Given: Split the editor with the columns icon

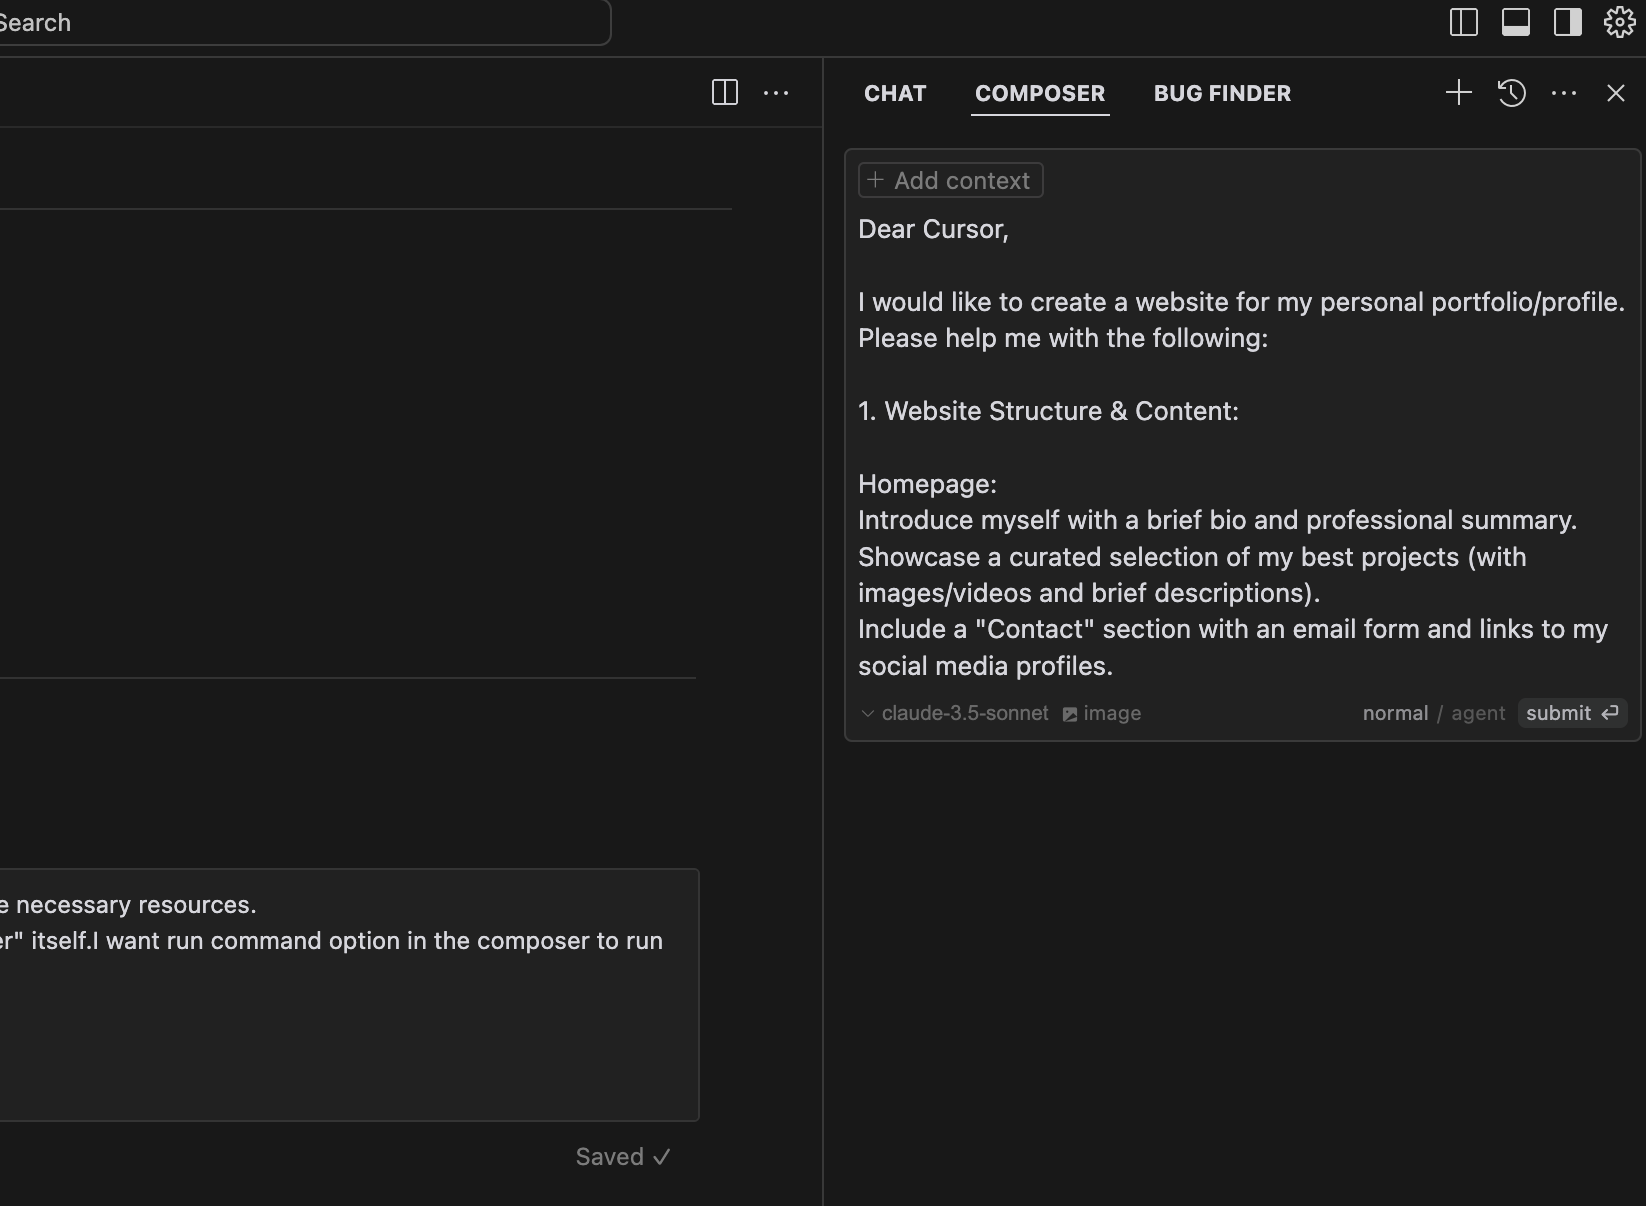Looking at the screenshot, I should pyautogui.click(x=725, y=93).
